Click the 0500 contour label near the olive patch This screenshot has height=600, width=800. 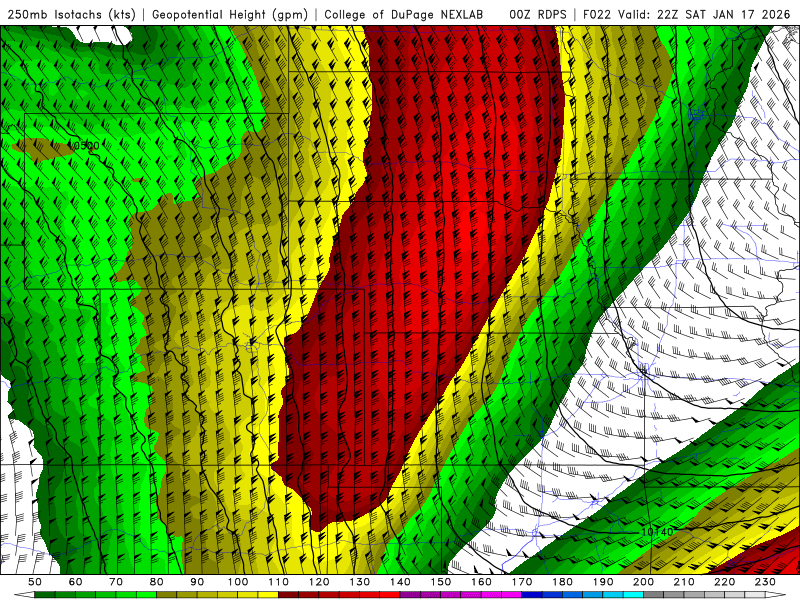(86, 146)
